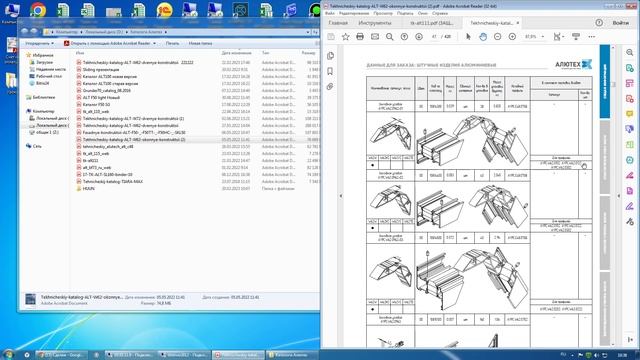Go to previous page with up-arrow icon
The width and height of the screenshot is (640, 360).
tap(404, 37)
